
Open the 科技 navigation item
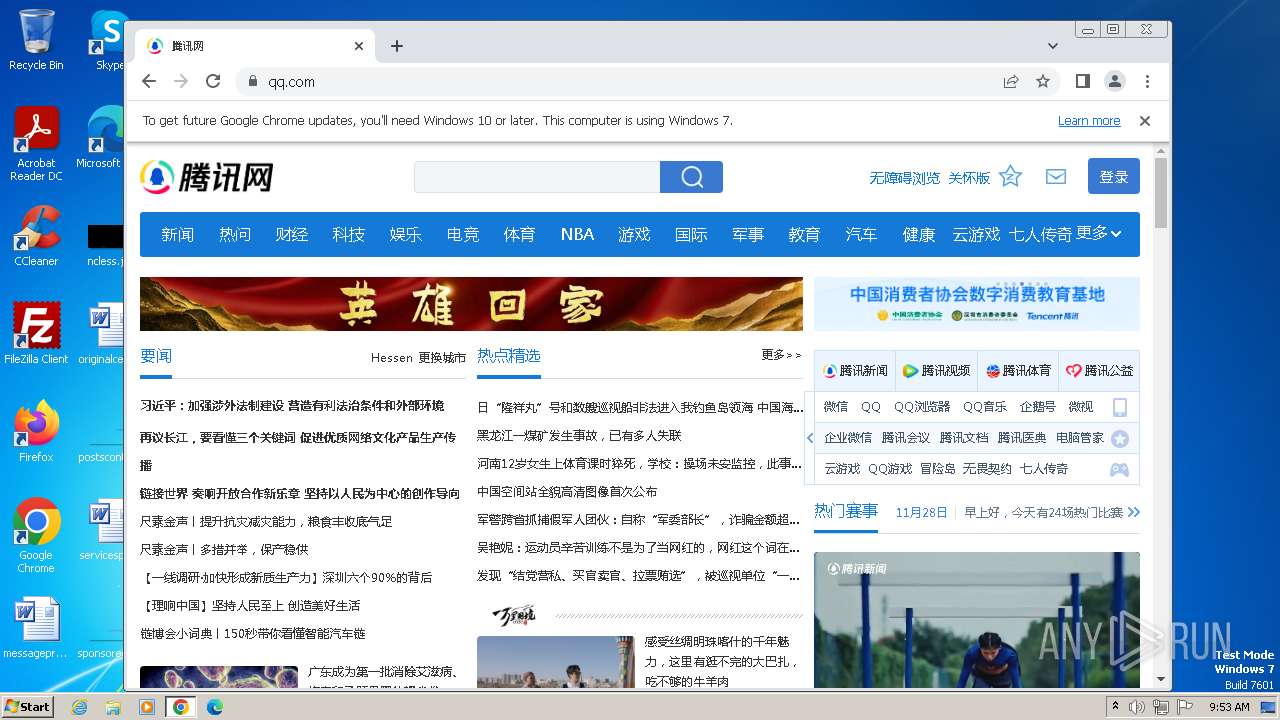[349, 234]
